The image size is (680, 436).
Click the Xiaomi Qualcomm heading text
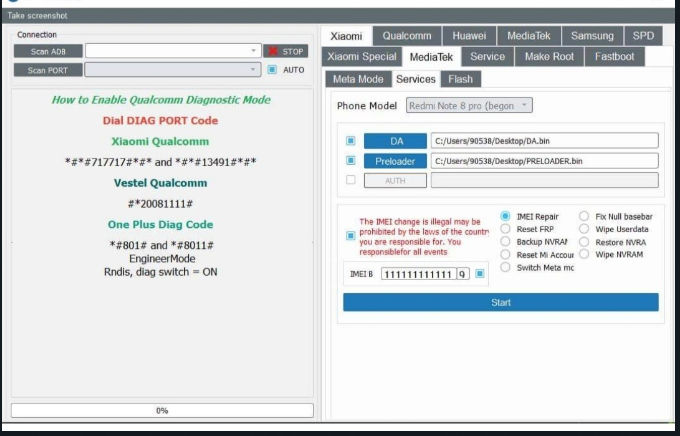pos(160,141)
